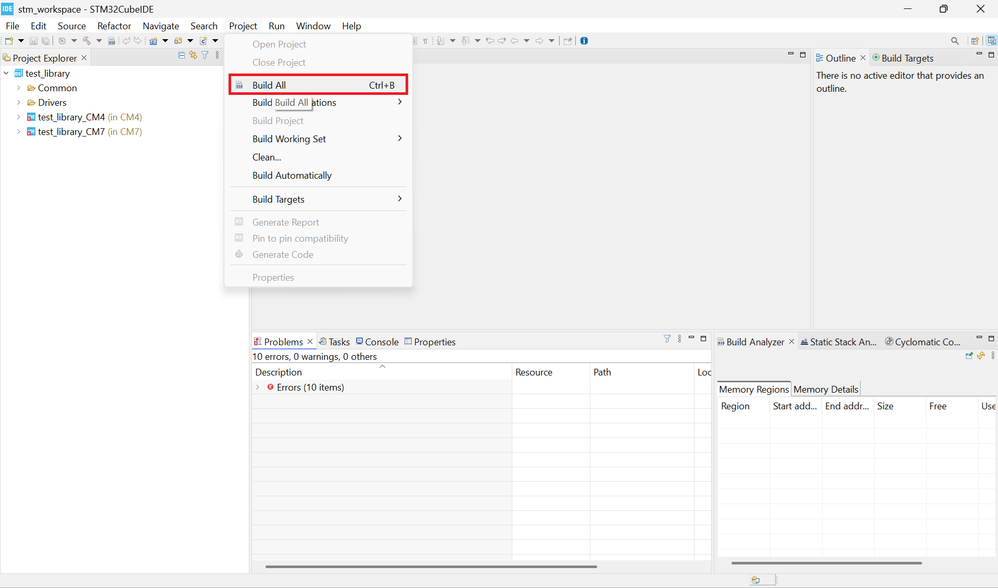Close the Build Analyzer tab

(792, 342)
